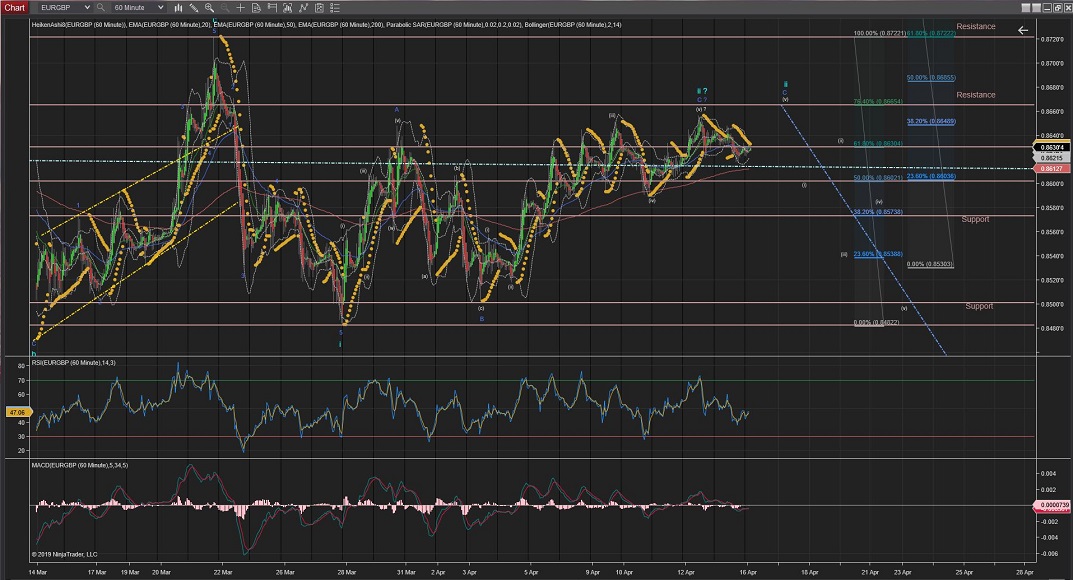Click the zoom in magnifier icon

[x=209, y=7]
